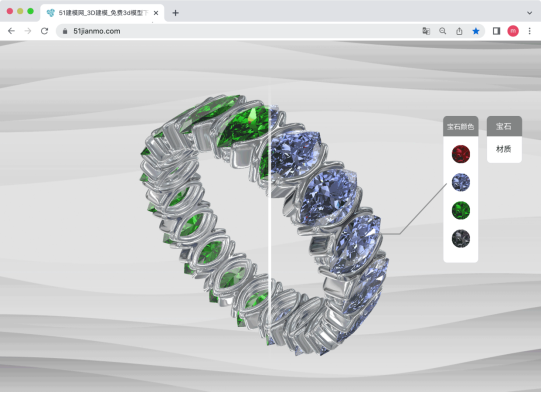
Task: Select the 材质 option
Action: pos(504,149)
